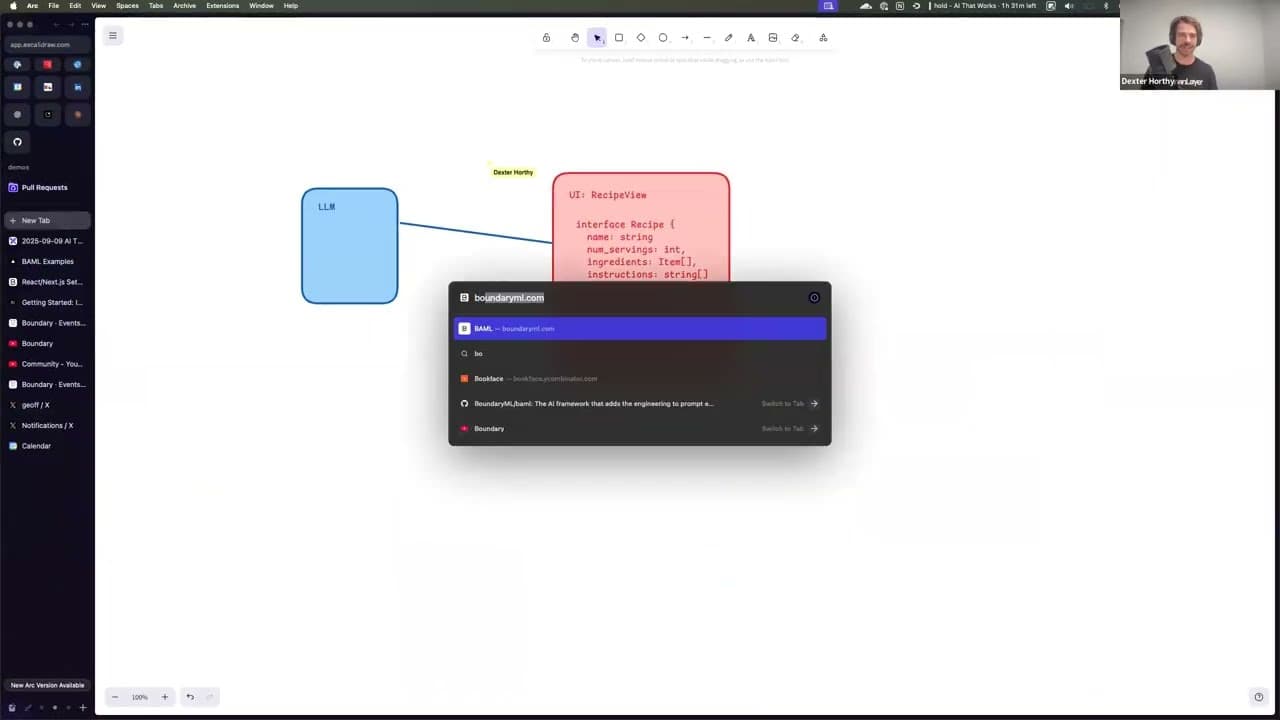
Task: Reset zoom via the 100% button
Action: 140,697
